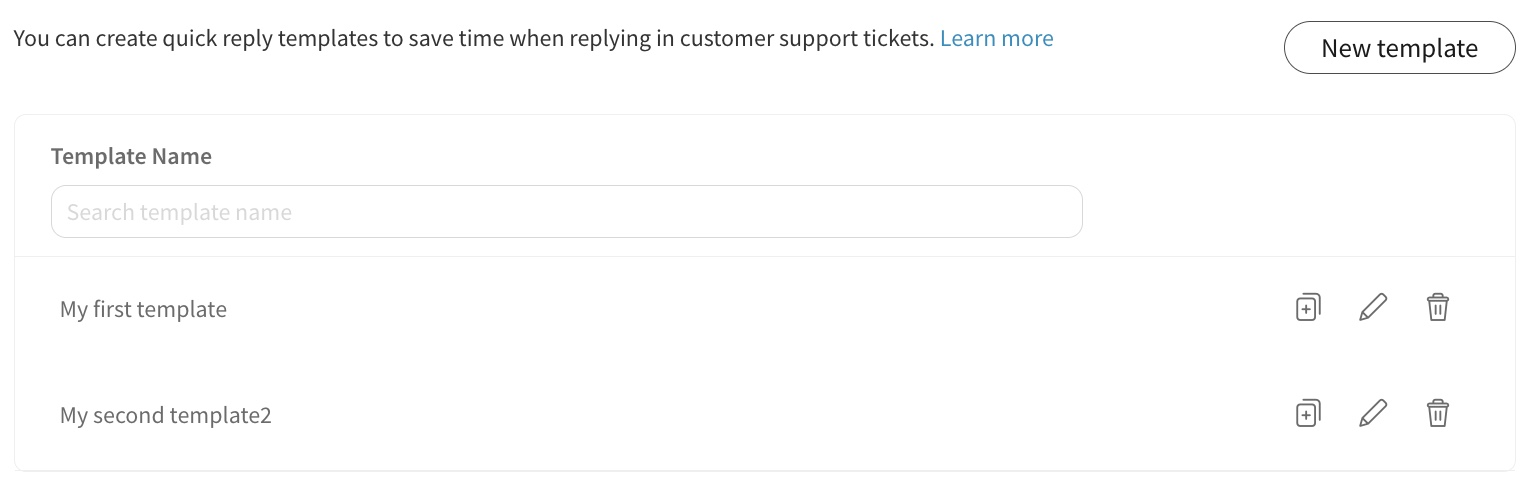Click the New template button
The image size is (1536, 484).
[1399, 48]
